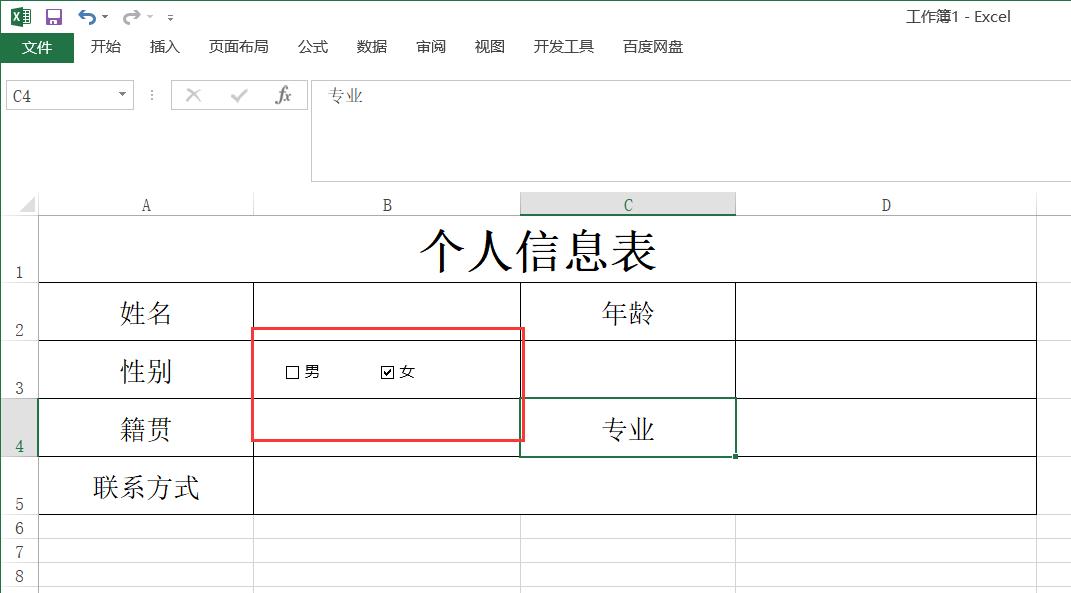Select column A header
This screenshot has width=1071, height=593.
pyautogui.click(x=146, y=205)
